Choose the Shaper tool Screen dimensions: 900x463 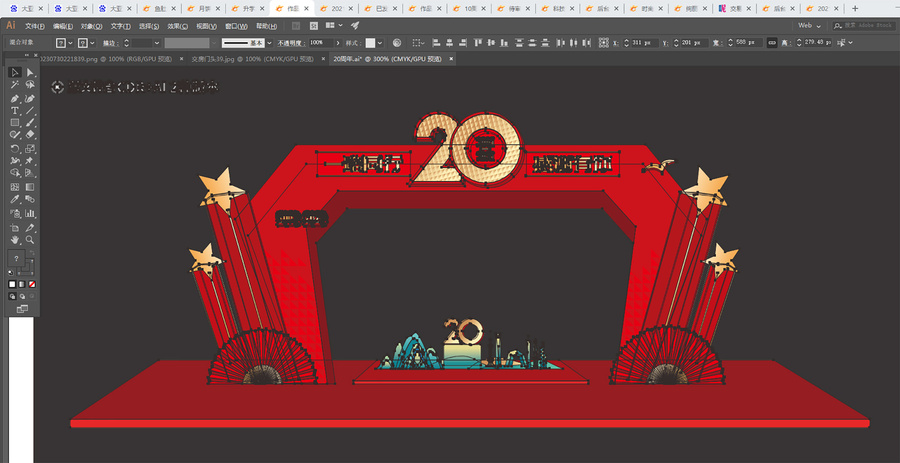(x=15, y=135)
